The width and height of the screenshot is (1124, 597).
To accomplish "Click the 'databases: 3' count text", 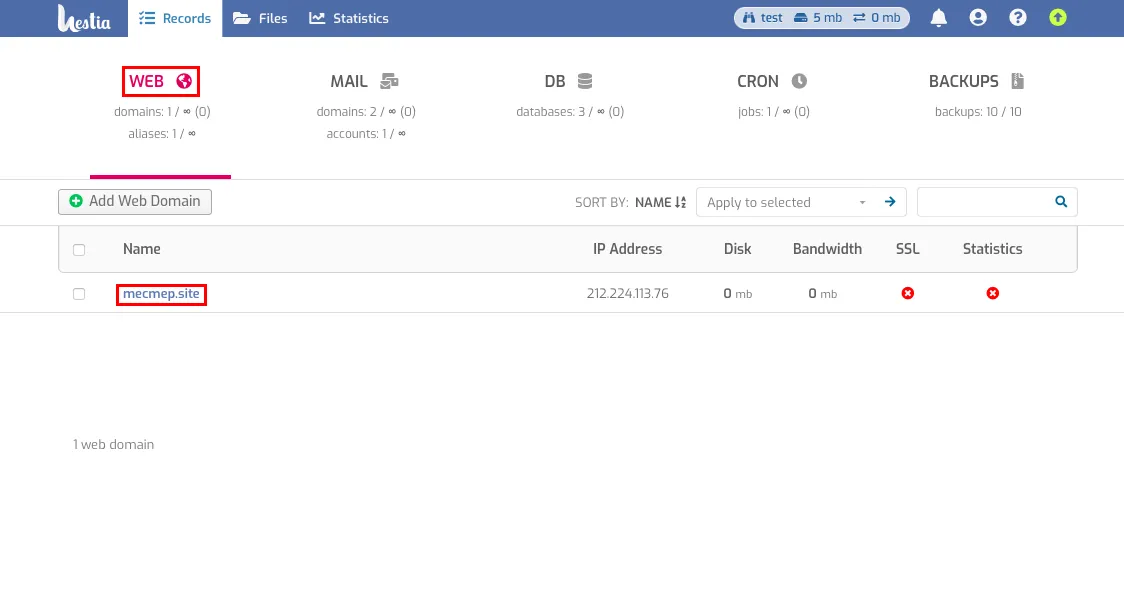I will (570, 112).
